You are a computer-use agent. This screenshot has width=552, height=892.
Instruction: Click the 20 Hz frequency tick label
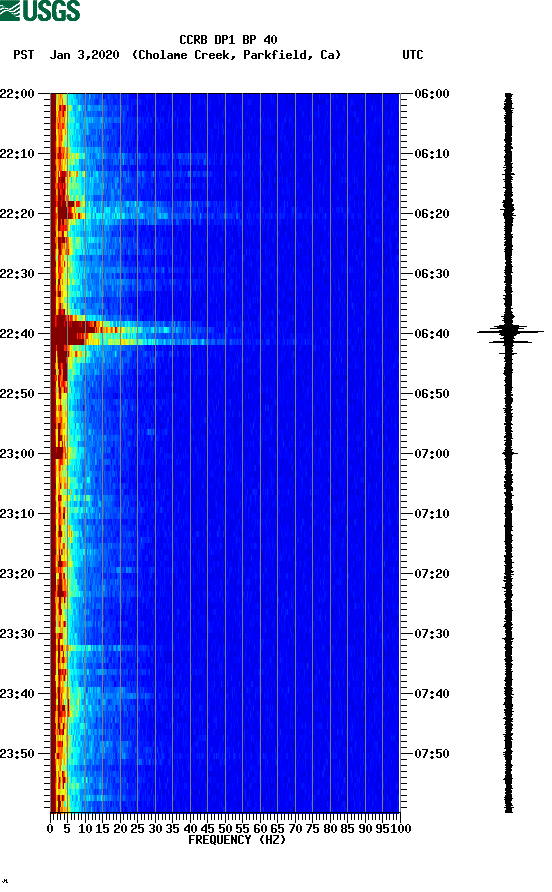pyautogui.click(x=120, y=829)
